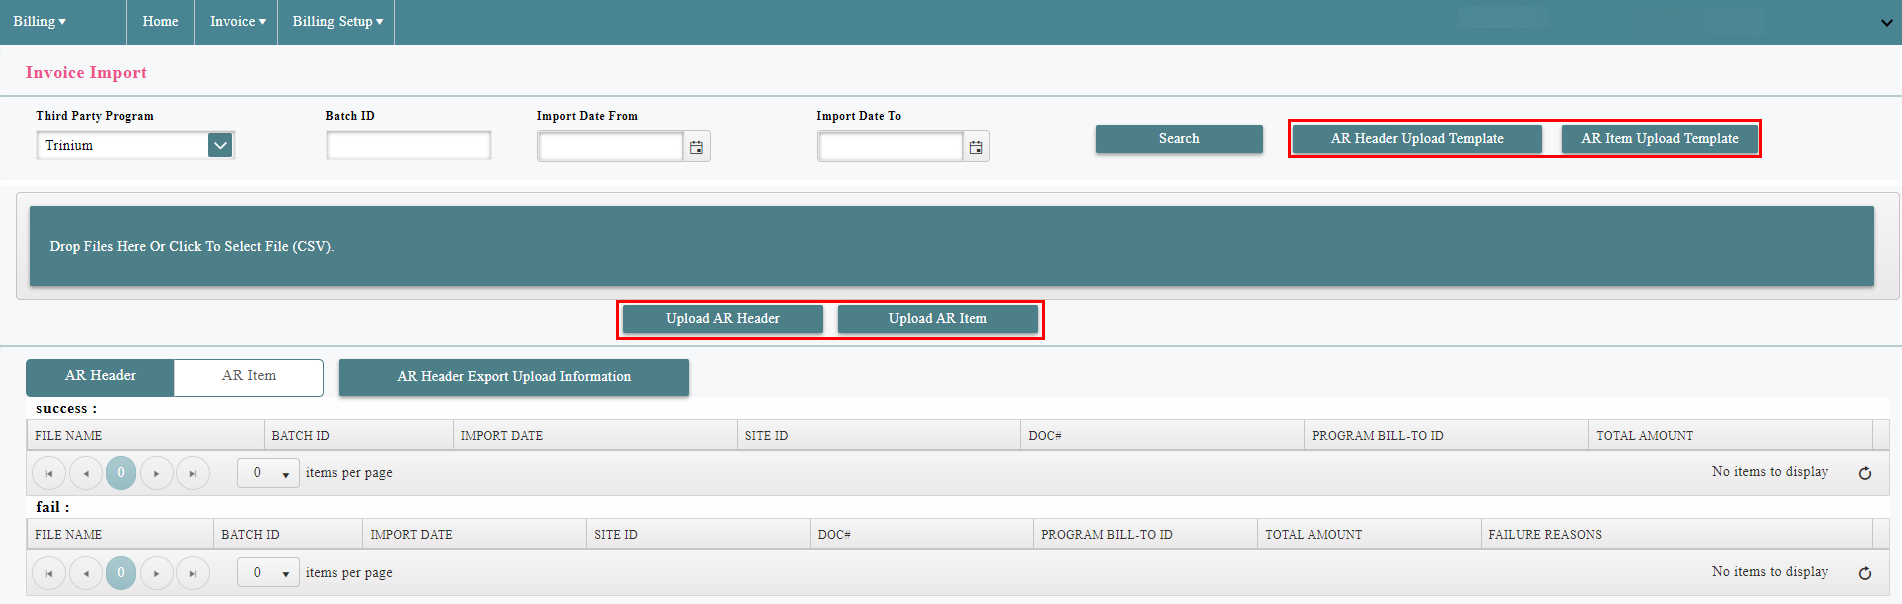Focus the Import Date To field

click(891, 147)
